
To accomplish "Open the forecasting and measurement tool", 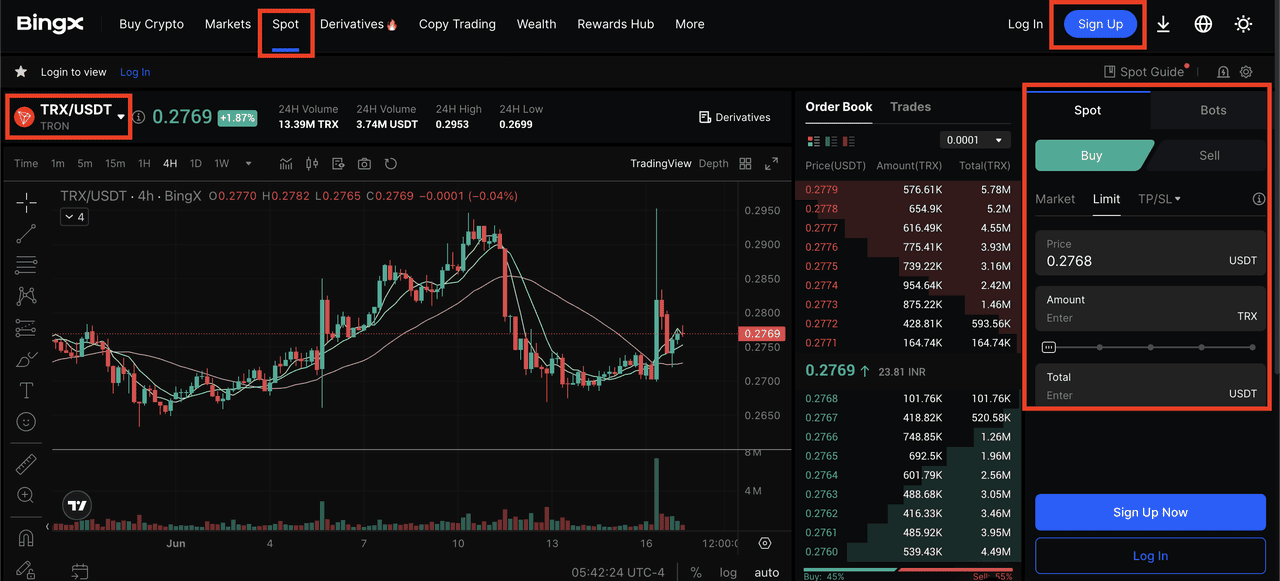I will point(26,328).
